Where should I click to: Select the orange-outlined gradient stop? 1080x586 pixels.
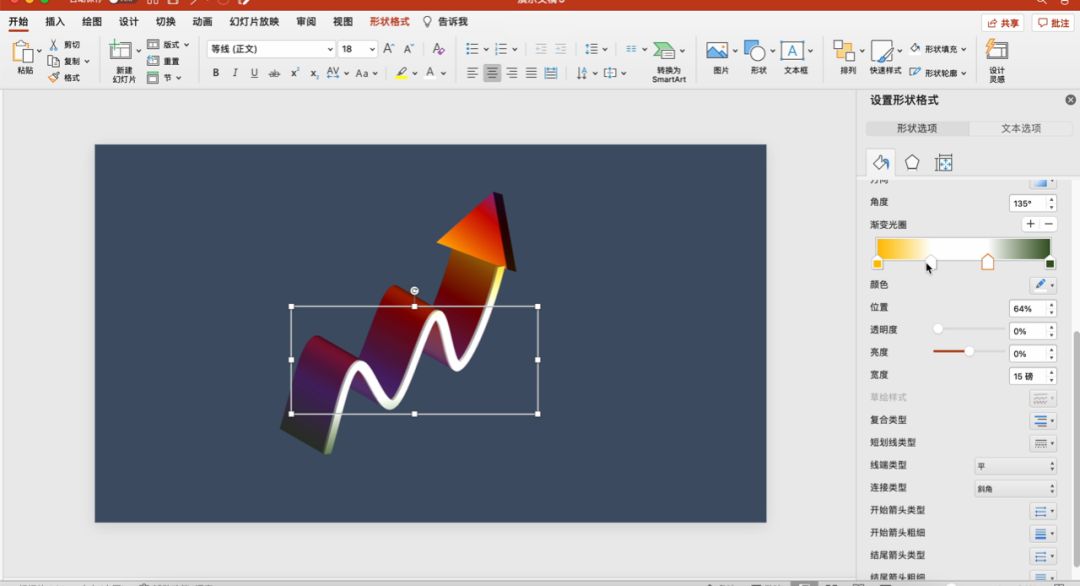[987, 262]
